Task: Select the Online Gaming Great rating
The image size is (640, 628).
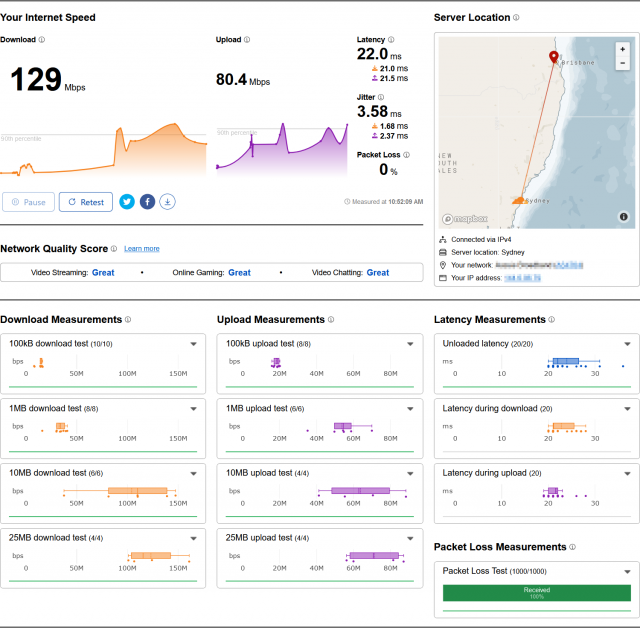Action: point(239,273)
